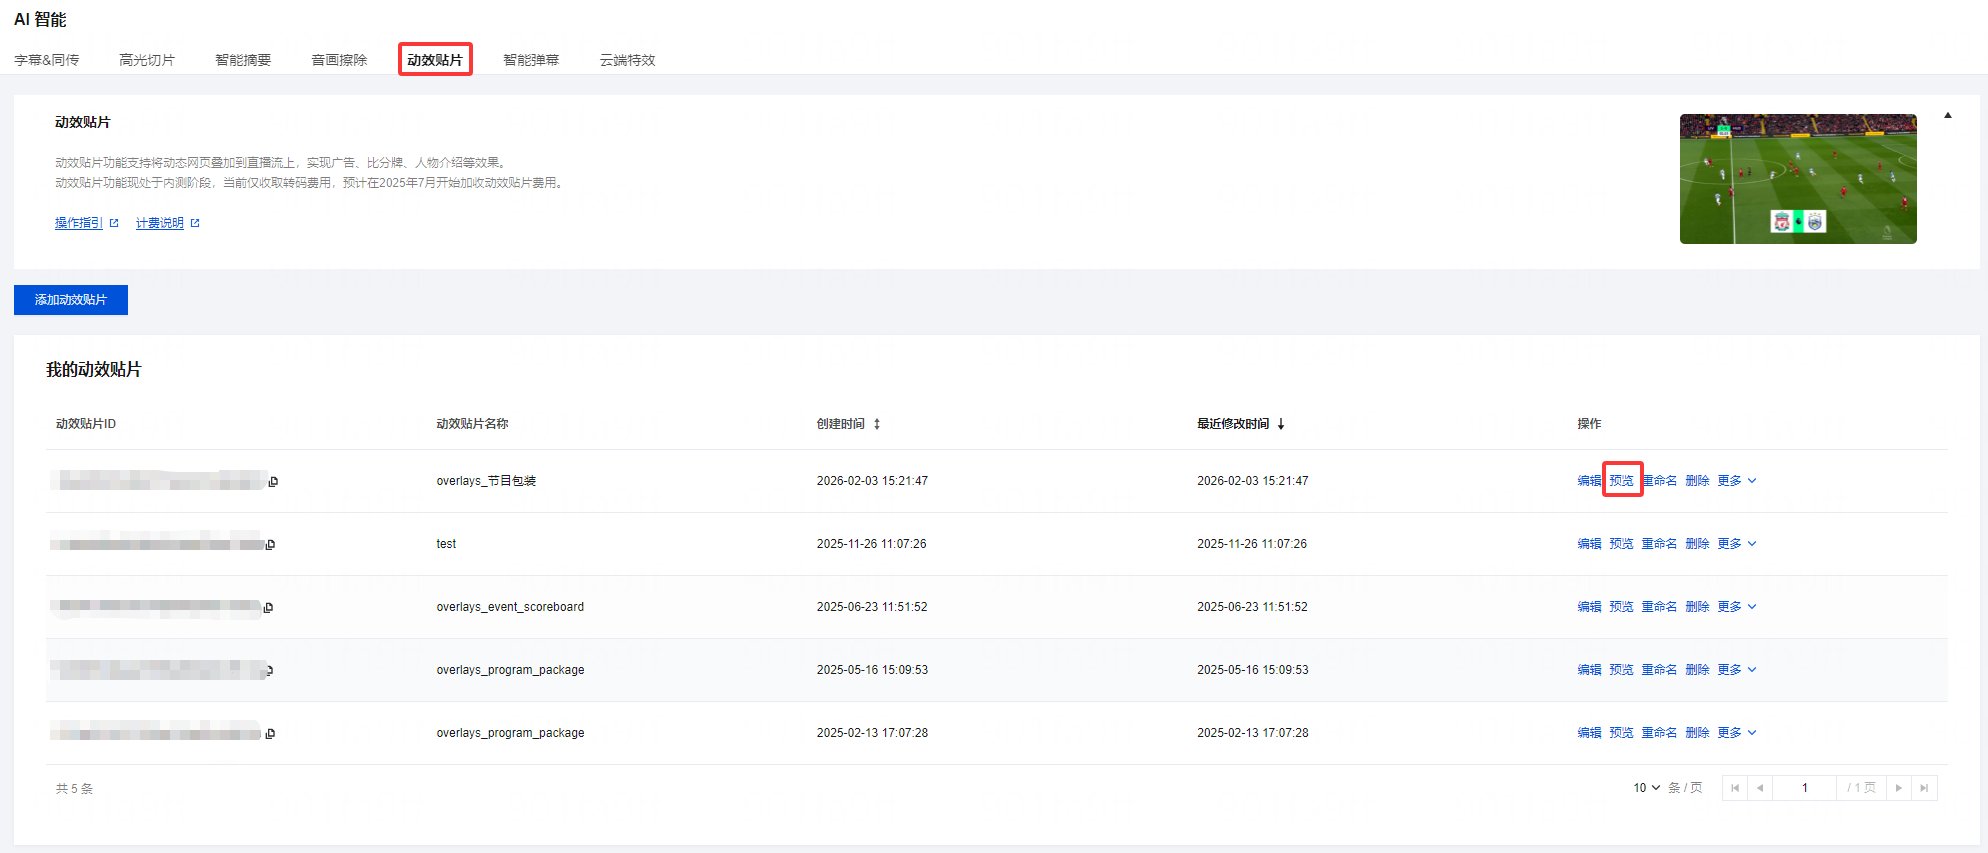Image resolution: width=1988 pixels, height=853 pixels.
Task: Sort by 最近修改时间 arrow icon
Action: tap(1281, 424)
